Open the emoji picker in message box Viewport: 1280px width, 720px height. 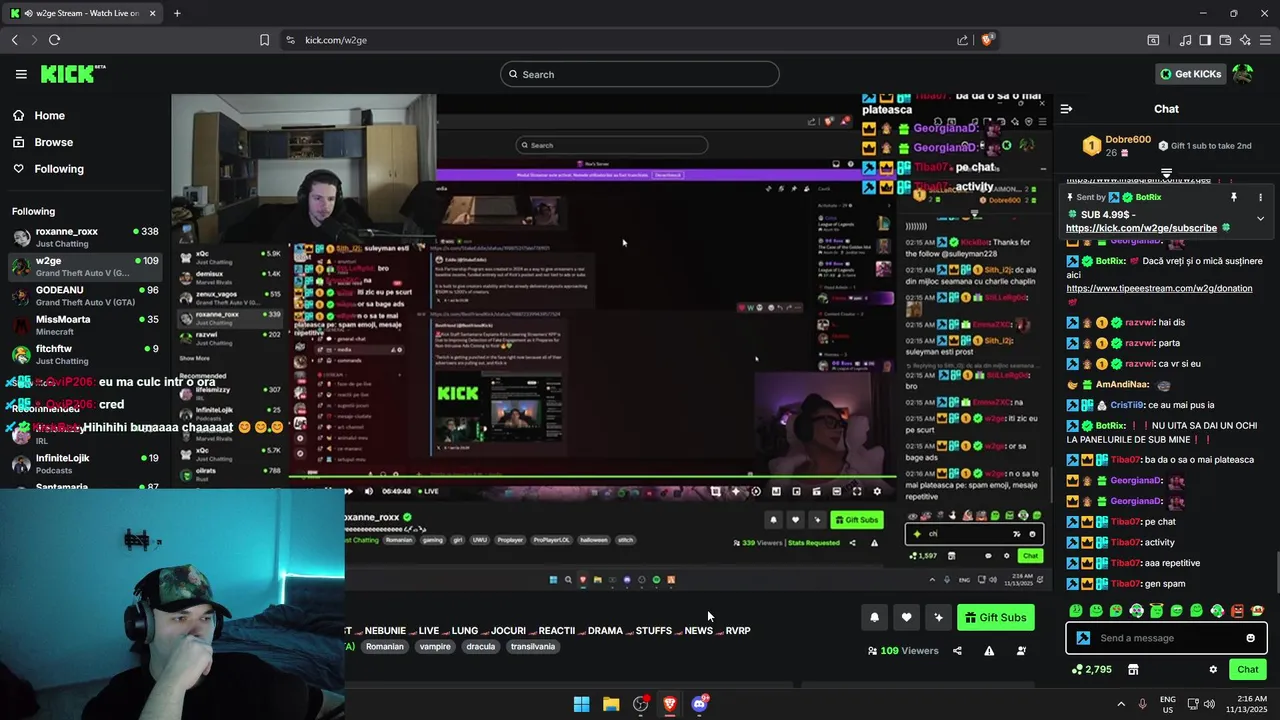pyautogui.click(x=1250, y=638)
